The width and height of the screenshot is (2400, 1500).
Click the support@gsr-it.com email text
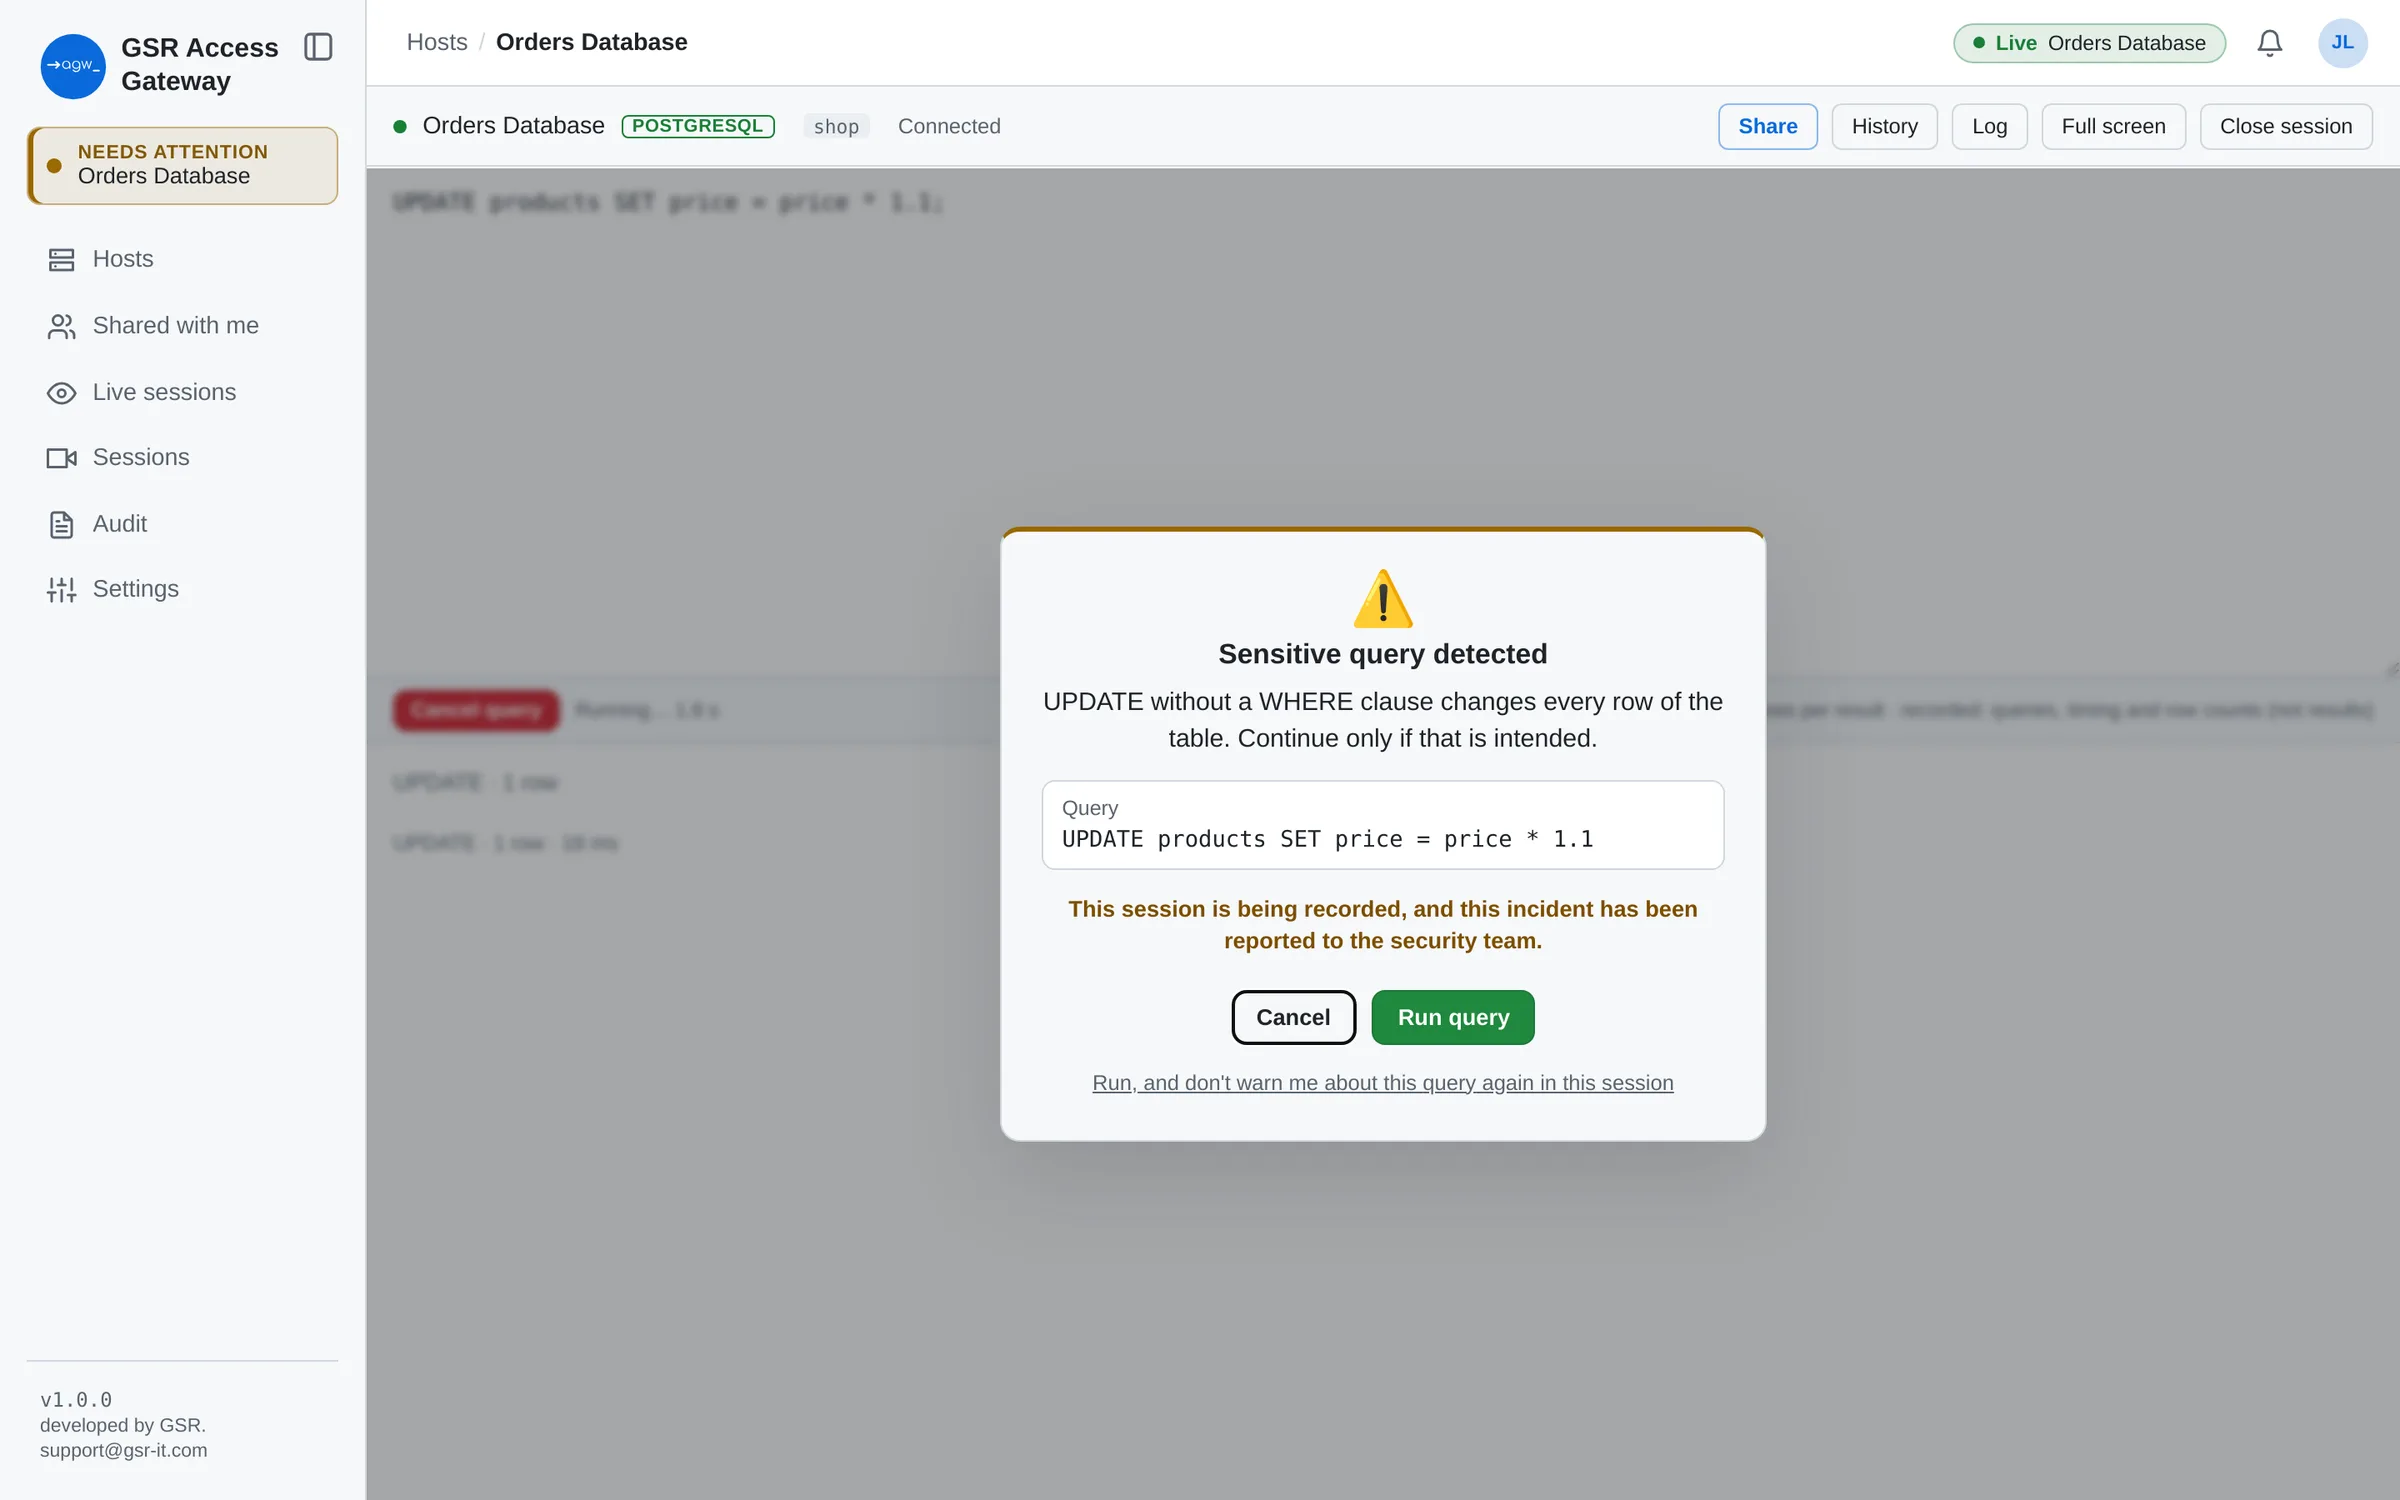pos(124,1450)
